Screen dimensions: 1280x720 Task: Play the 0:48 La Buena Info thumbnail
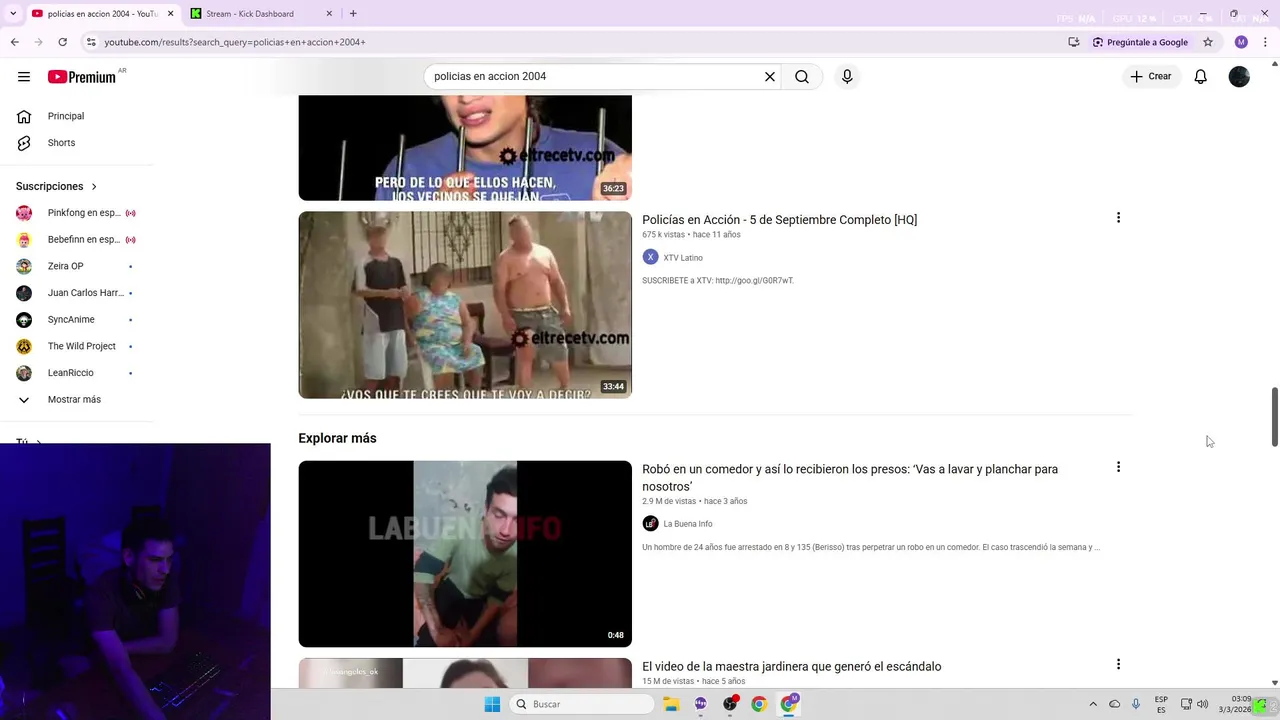pos(465,554)
